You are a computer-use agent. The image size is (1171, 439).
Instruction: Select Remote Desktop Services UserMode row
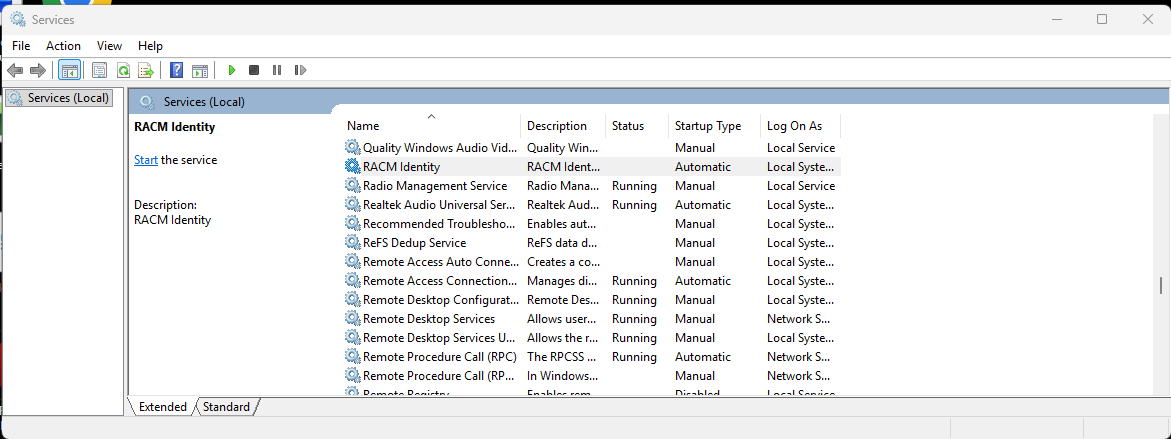point(592,338)
